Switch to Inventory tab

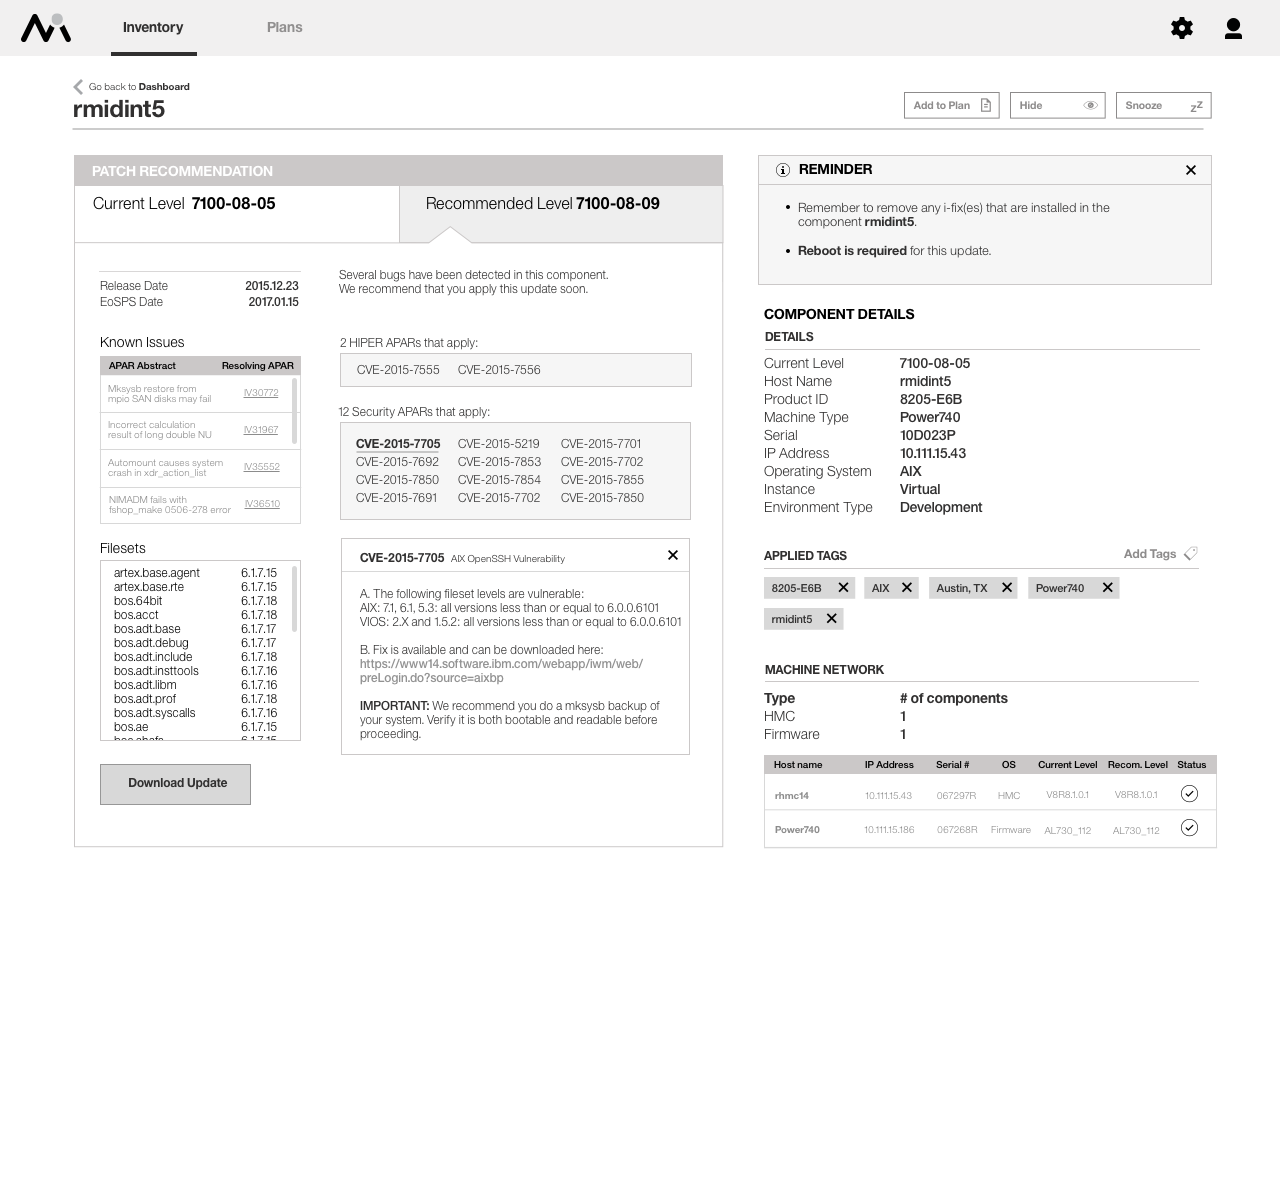coord(153,28)
